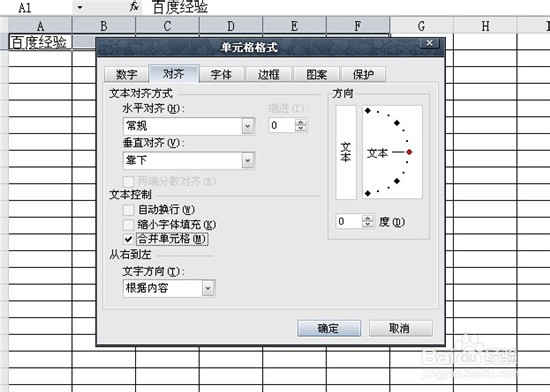Screen dimensions: 550x392
Task: Confirm with the 确定 button
Action: coord(329,329)
